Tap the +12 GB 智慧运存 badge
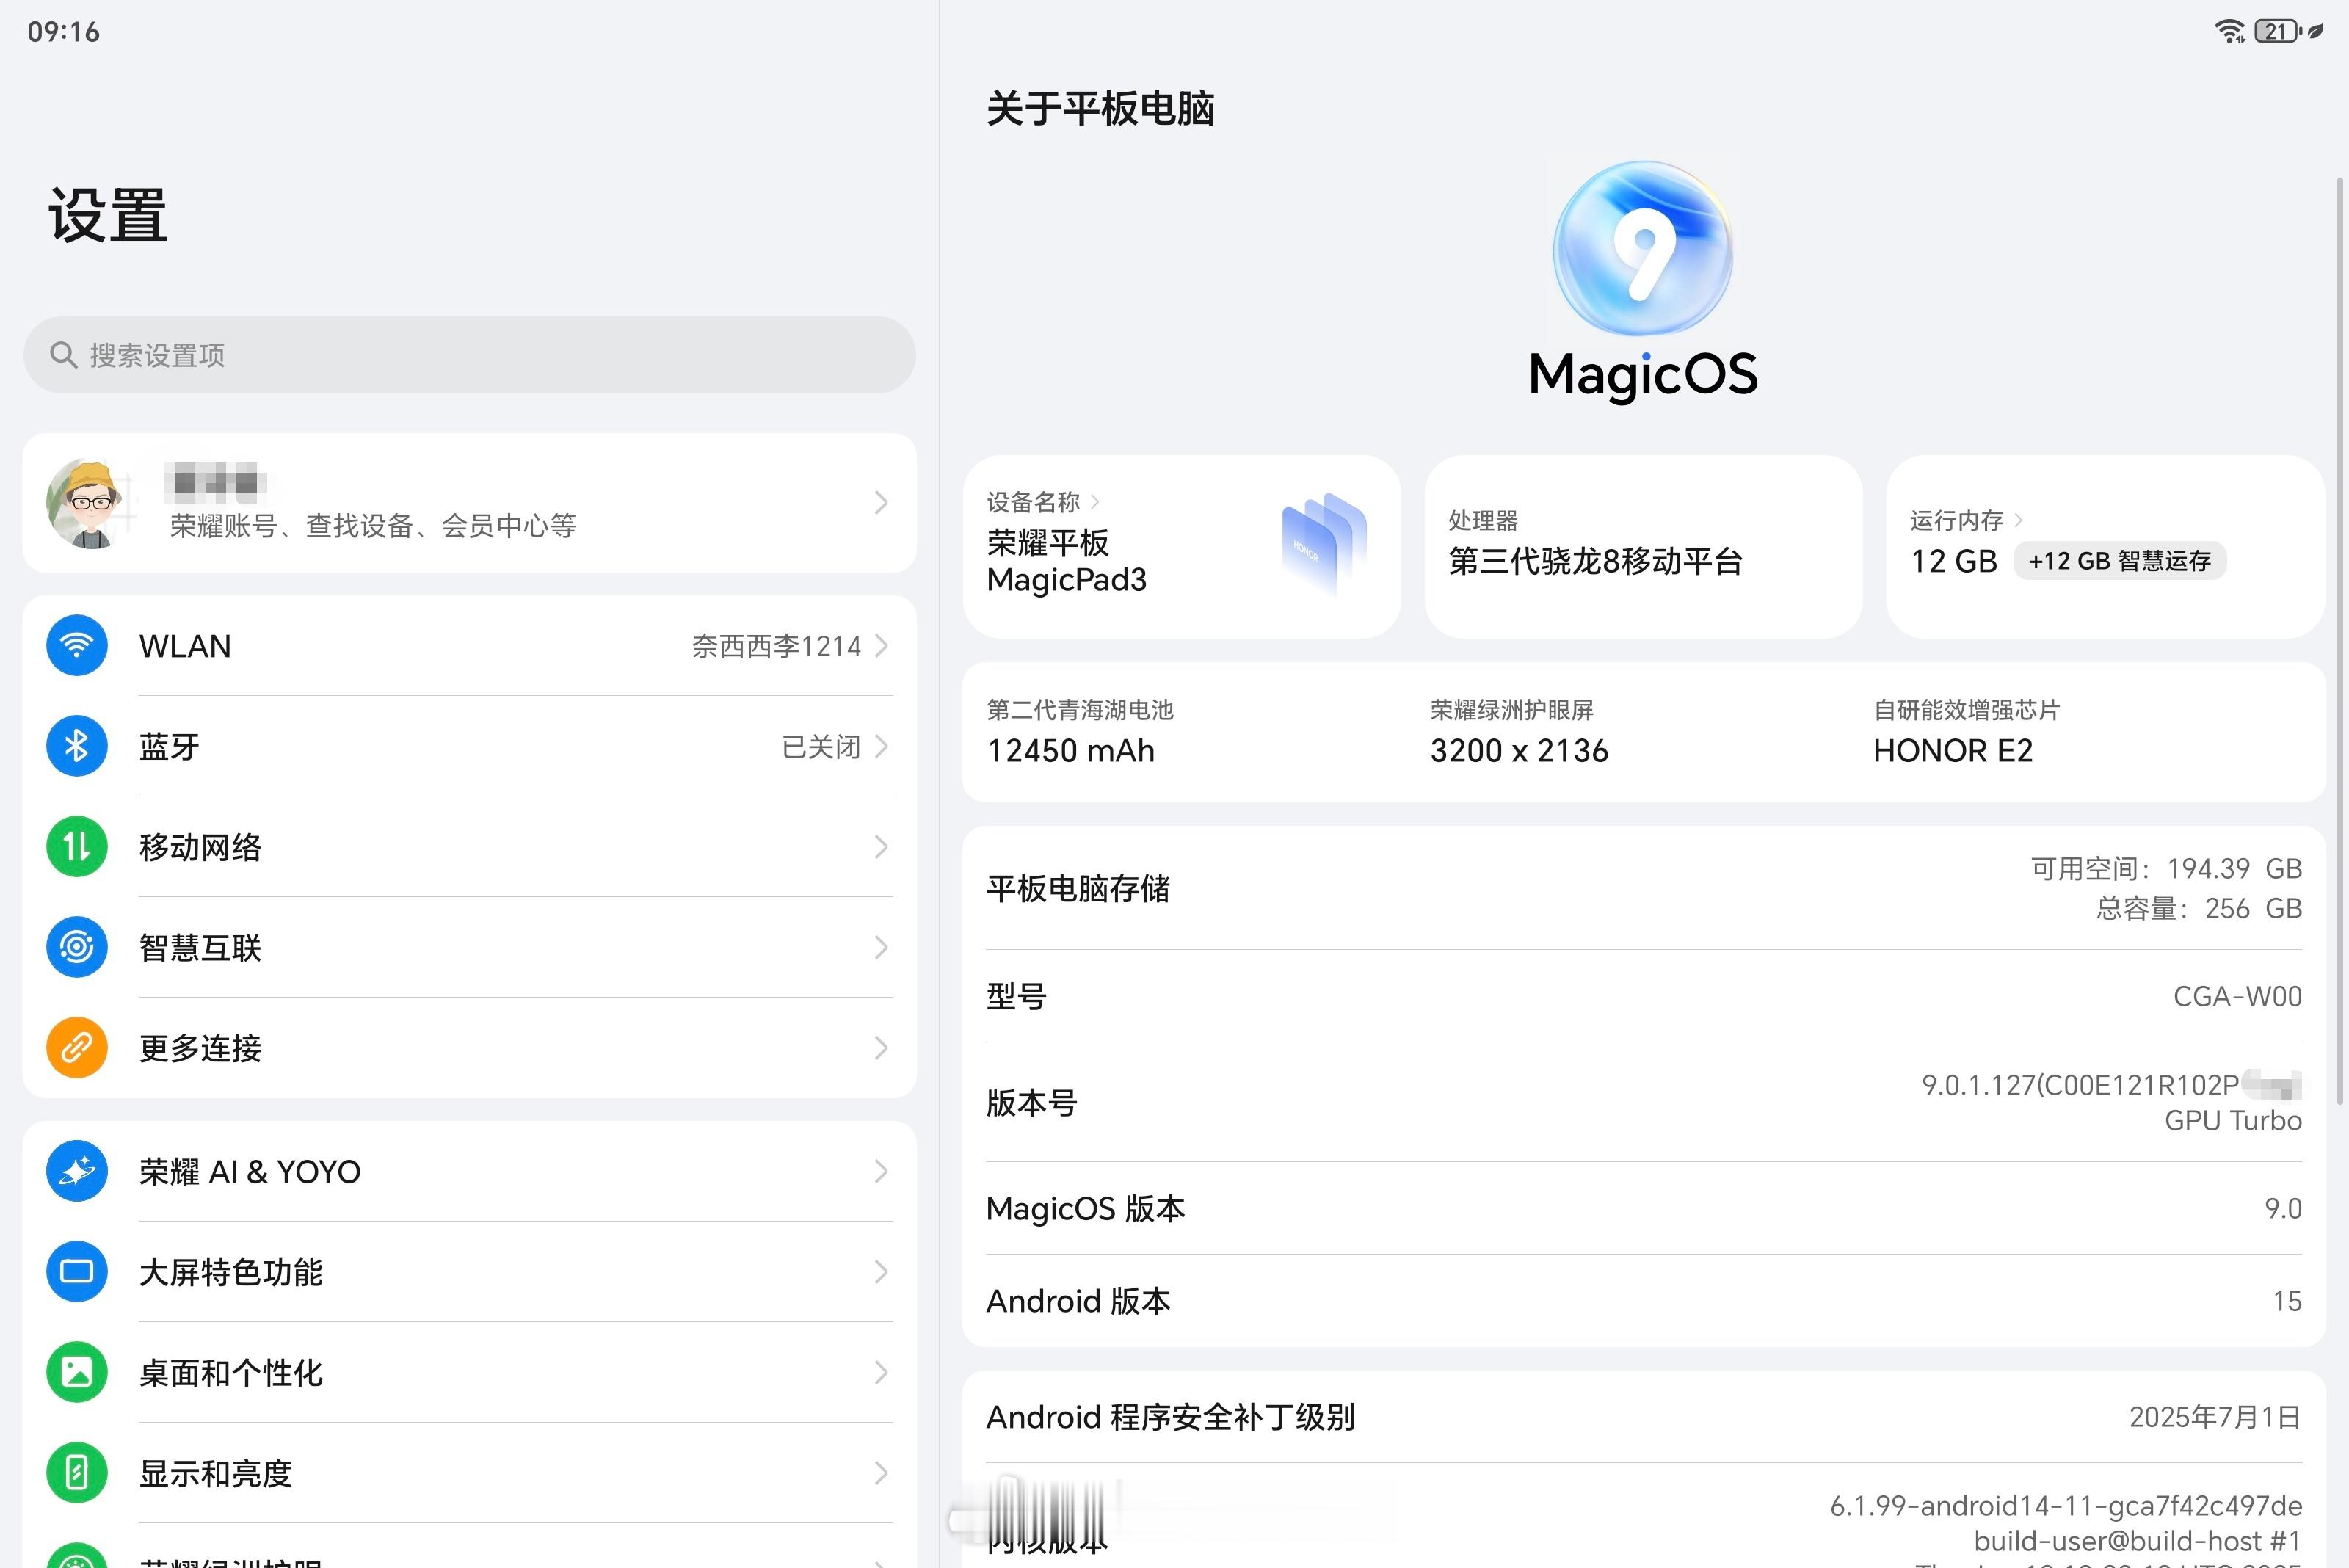The height and width of the screenshot is (1568, 2349). (x=2119, y=561)
